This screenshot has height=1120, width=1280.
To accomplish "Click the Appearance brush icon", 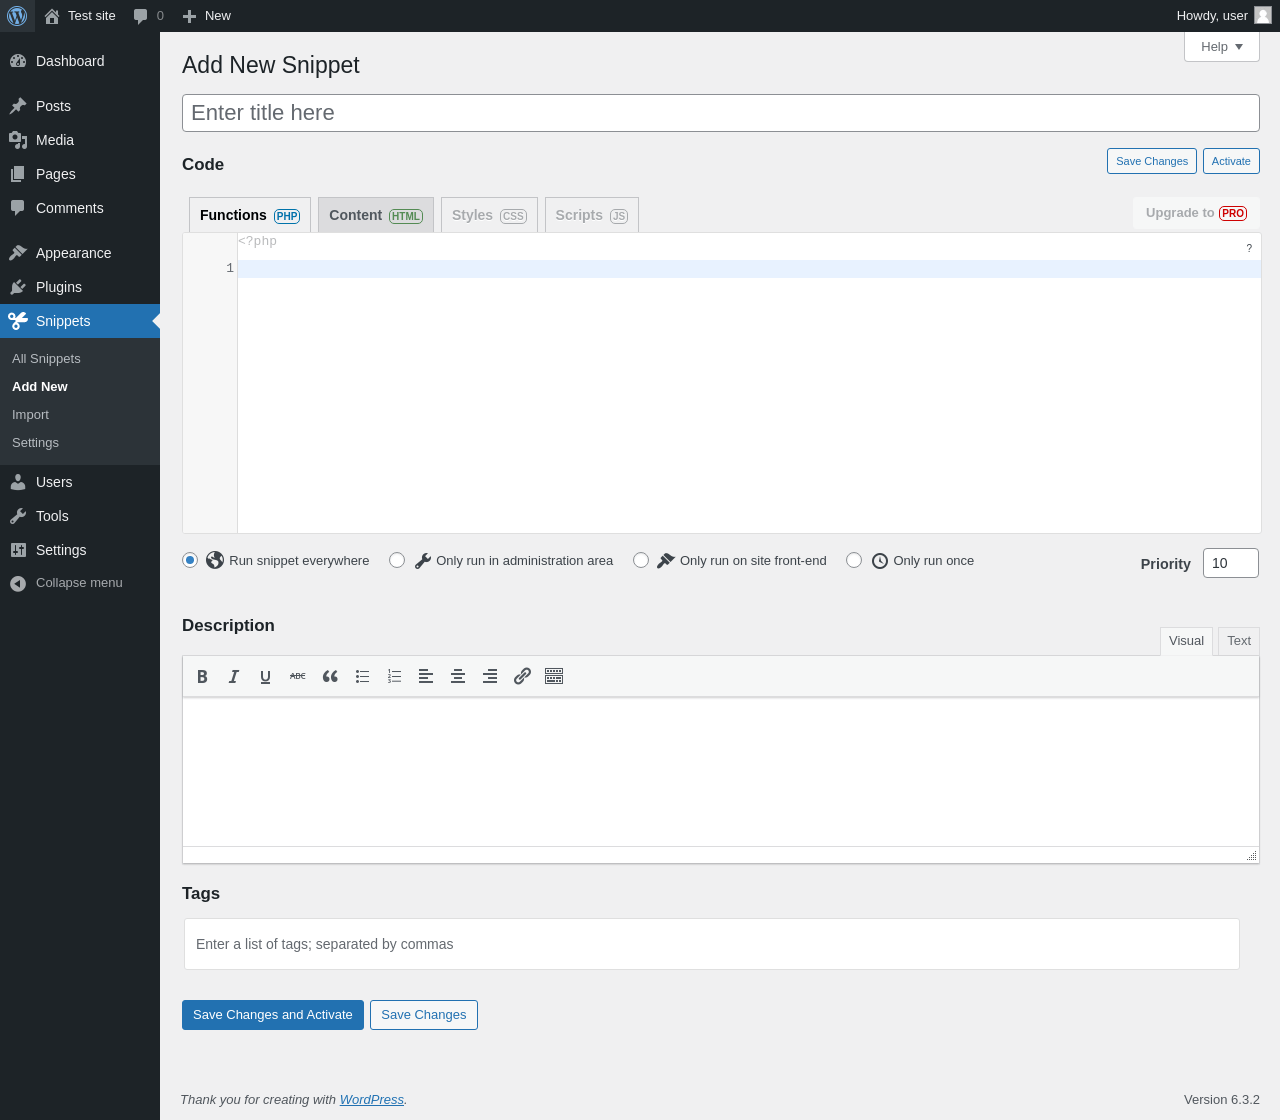I will (x=18, y=253).
